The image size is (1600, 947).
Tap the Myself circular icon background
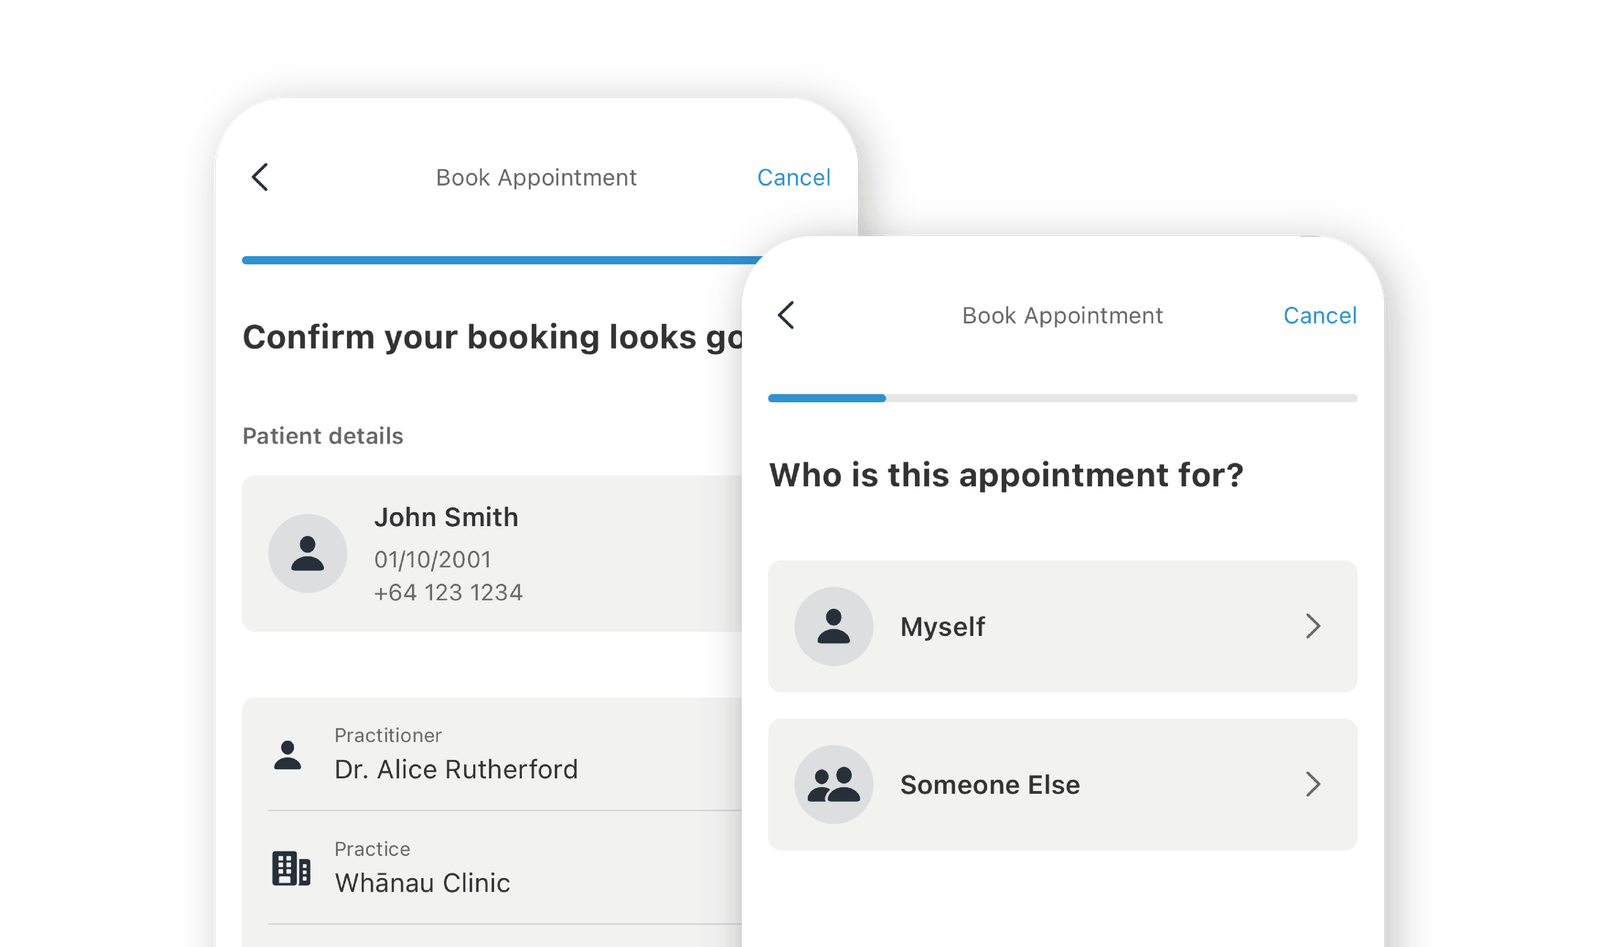click(x=833, y=627)
